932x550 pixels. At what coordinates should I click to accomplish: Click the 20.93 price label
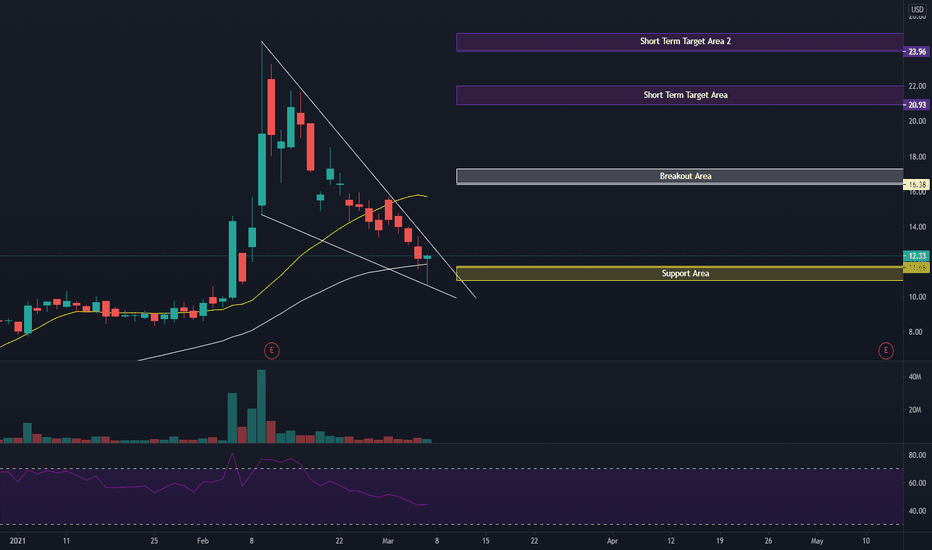tap(916, 105)
